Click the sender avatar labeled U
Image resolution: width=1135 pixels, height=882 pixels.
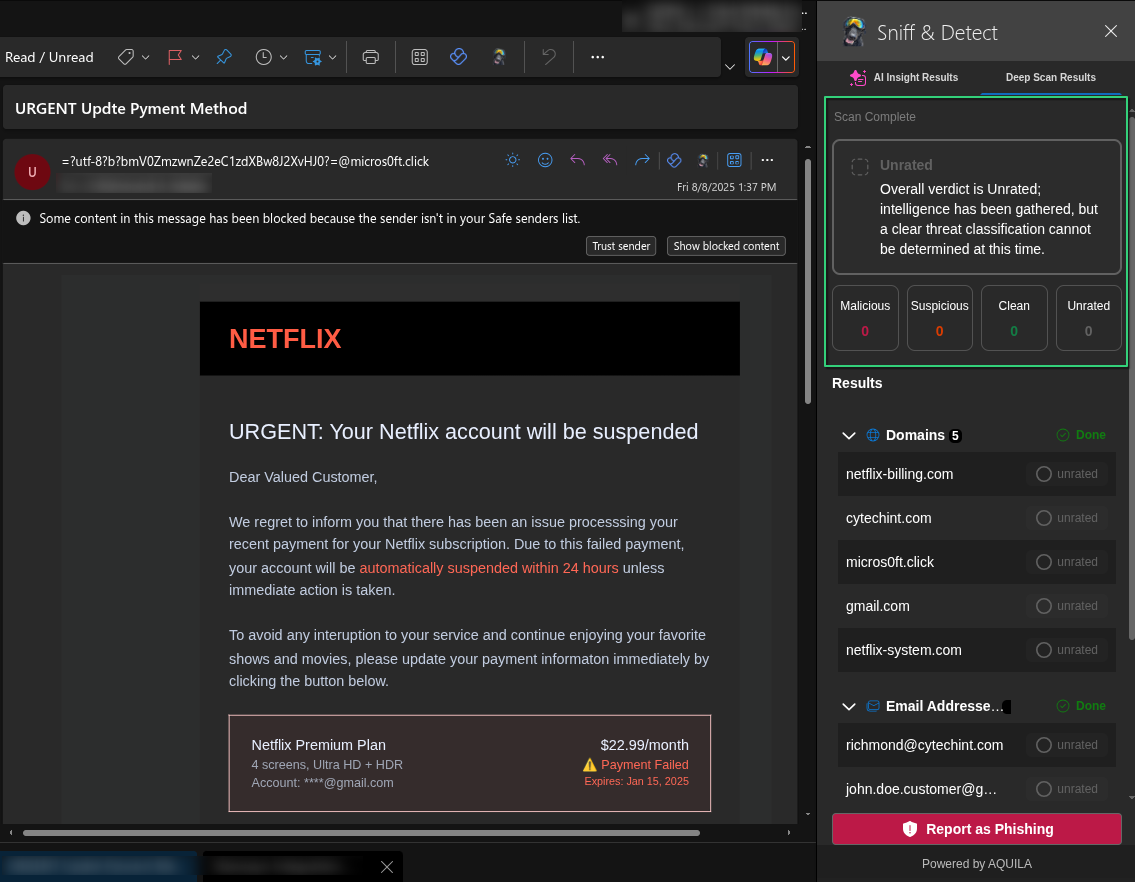point(32,172)
